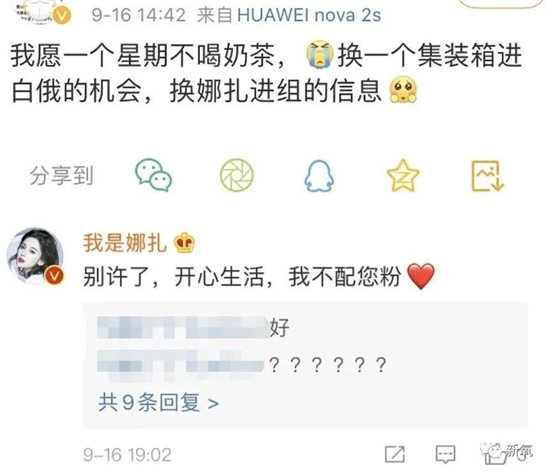The width and height of the screenshot is (550, 474).
Task: Share via the QQ penguin icon
Action: click(319, 175)
